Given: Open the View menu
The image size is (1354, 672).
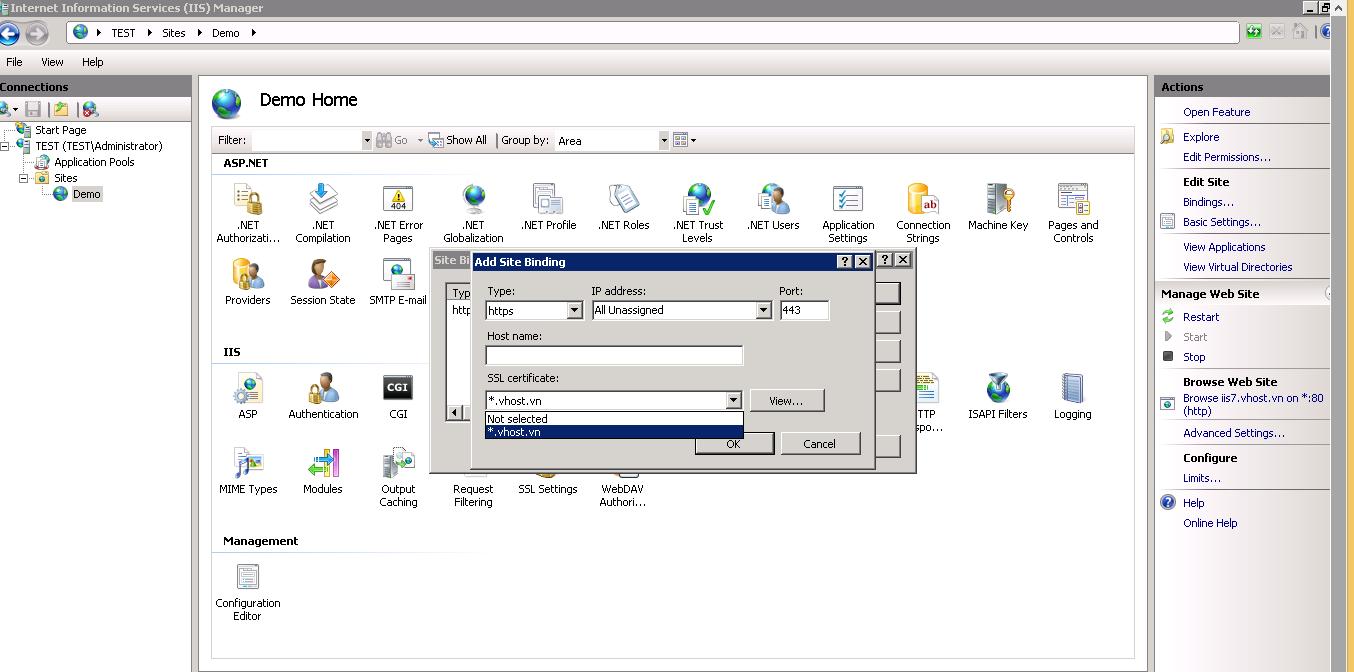Looking at the screenshot, I should tap(52, 62).
